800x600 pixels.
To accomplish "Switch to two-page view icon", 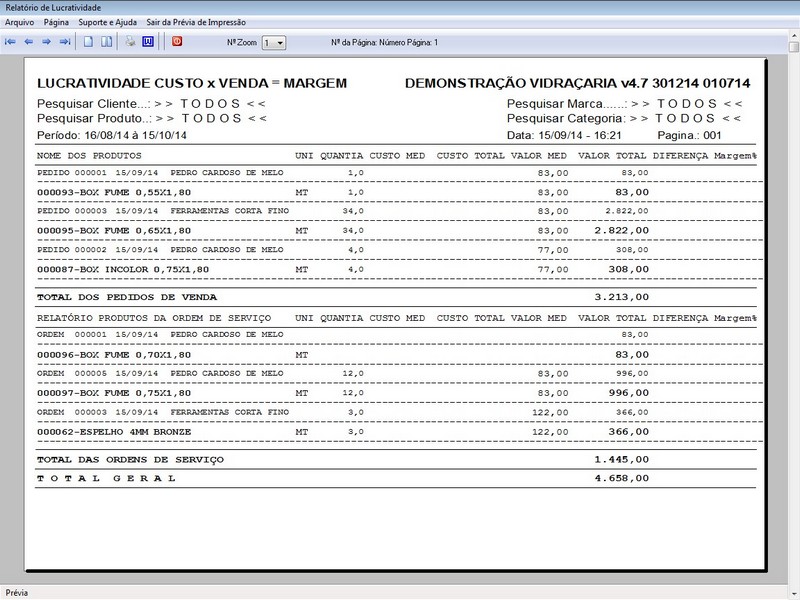I will coord(106,42).
